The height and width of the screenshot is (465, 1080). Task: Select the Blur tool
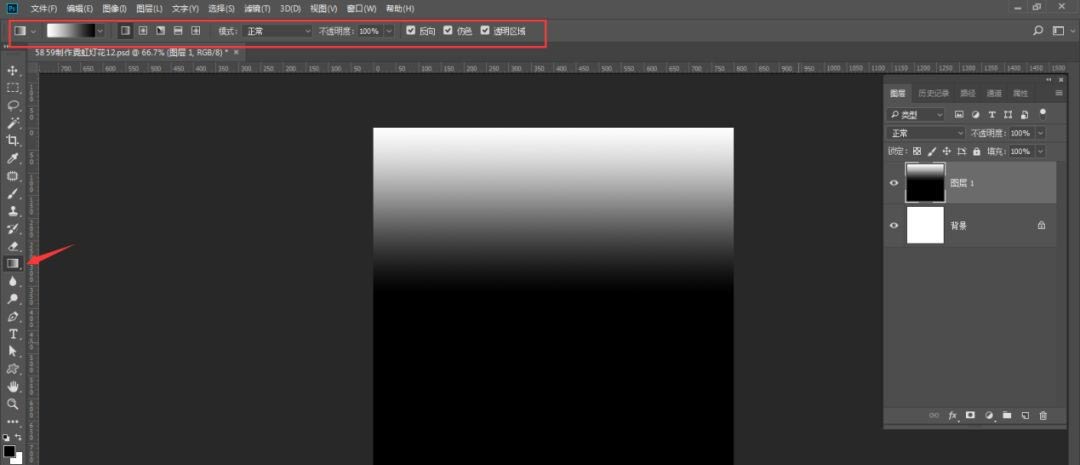click(12, 281)
